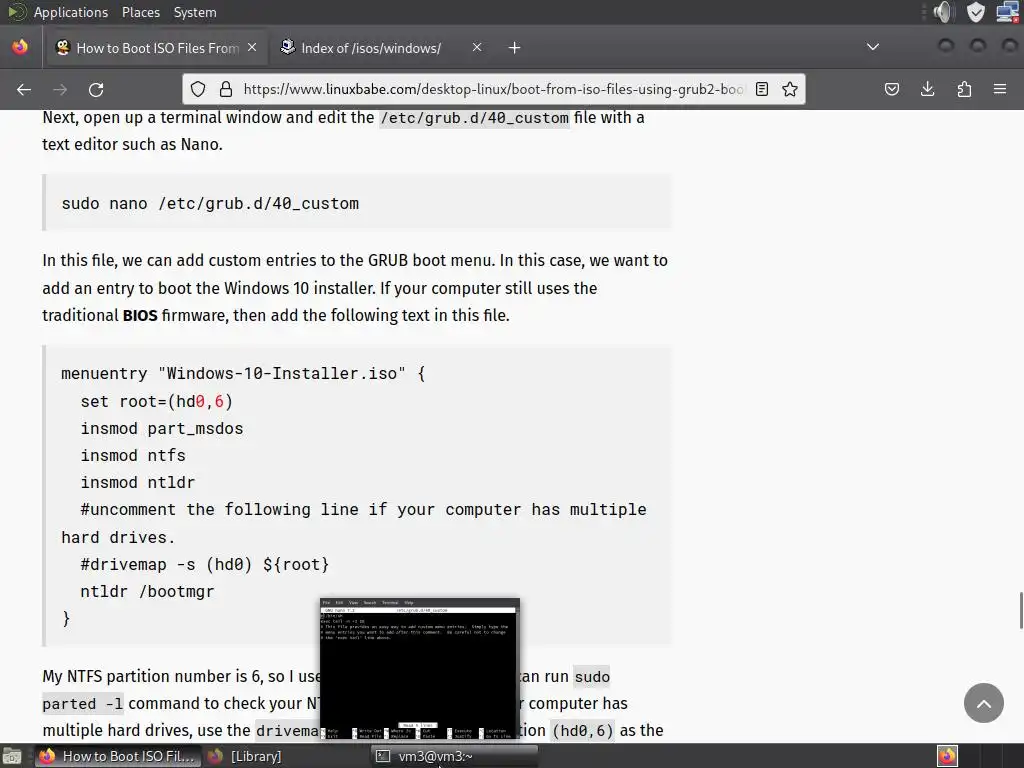The image size is (1024, 768).
Task: Expand the list all tabs chevron
Action: (872, 47)
